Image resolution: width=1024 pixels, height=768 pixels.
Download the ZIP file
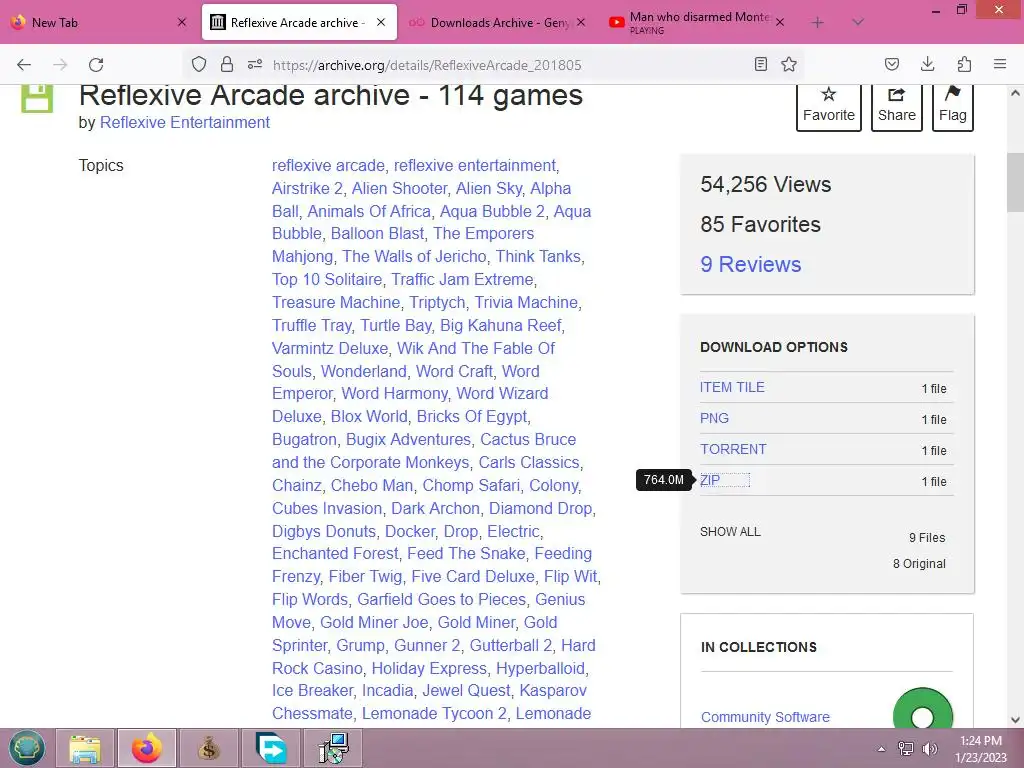pos(710,480)
